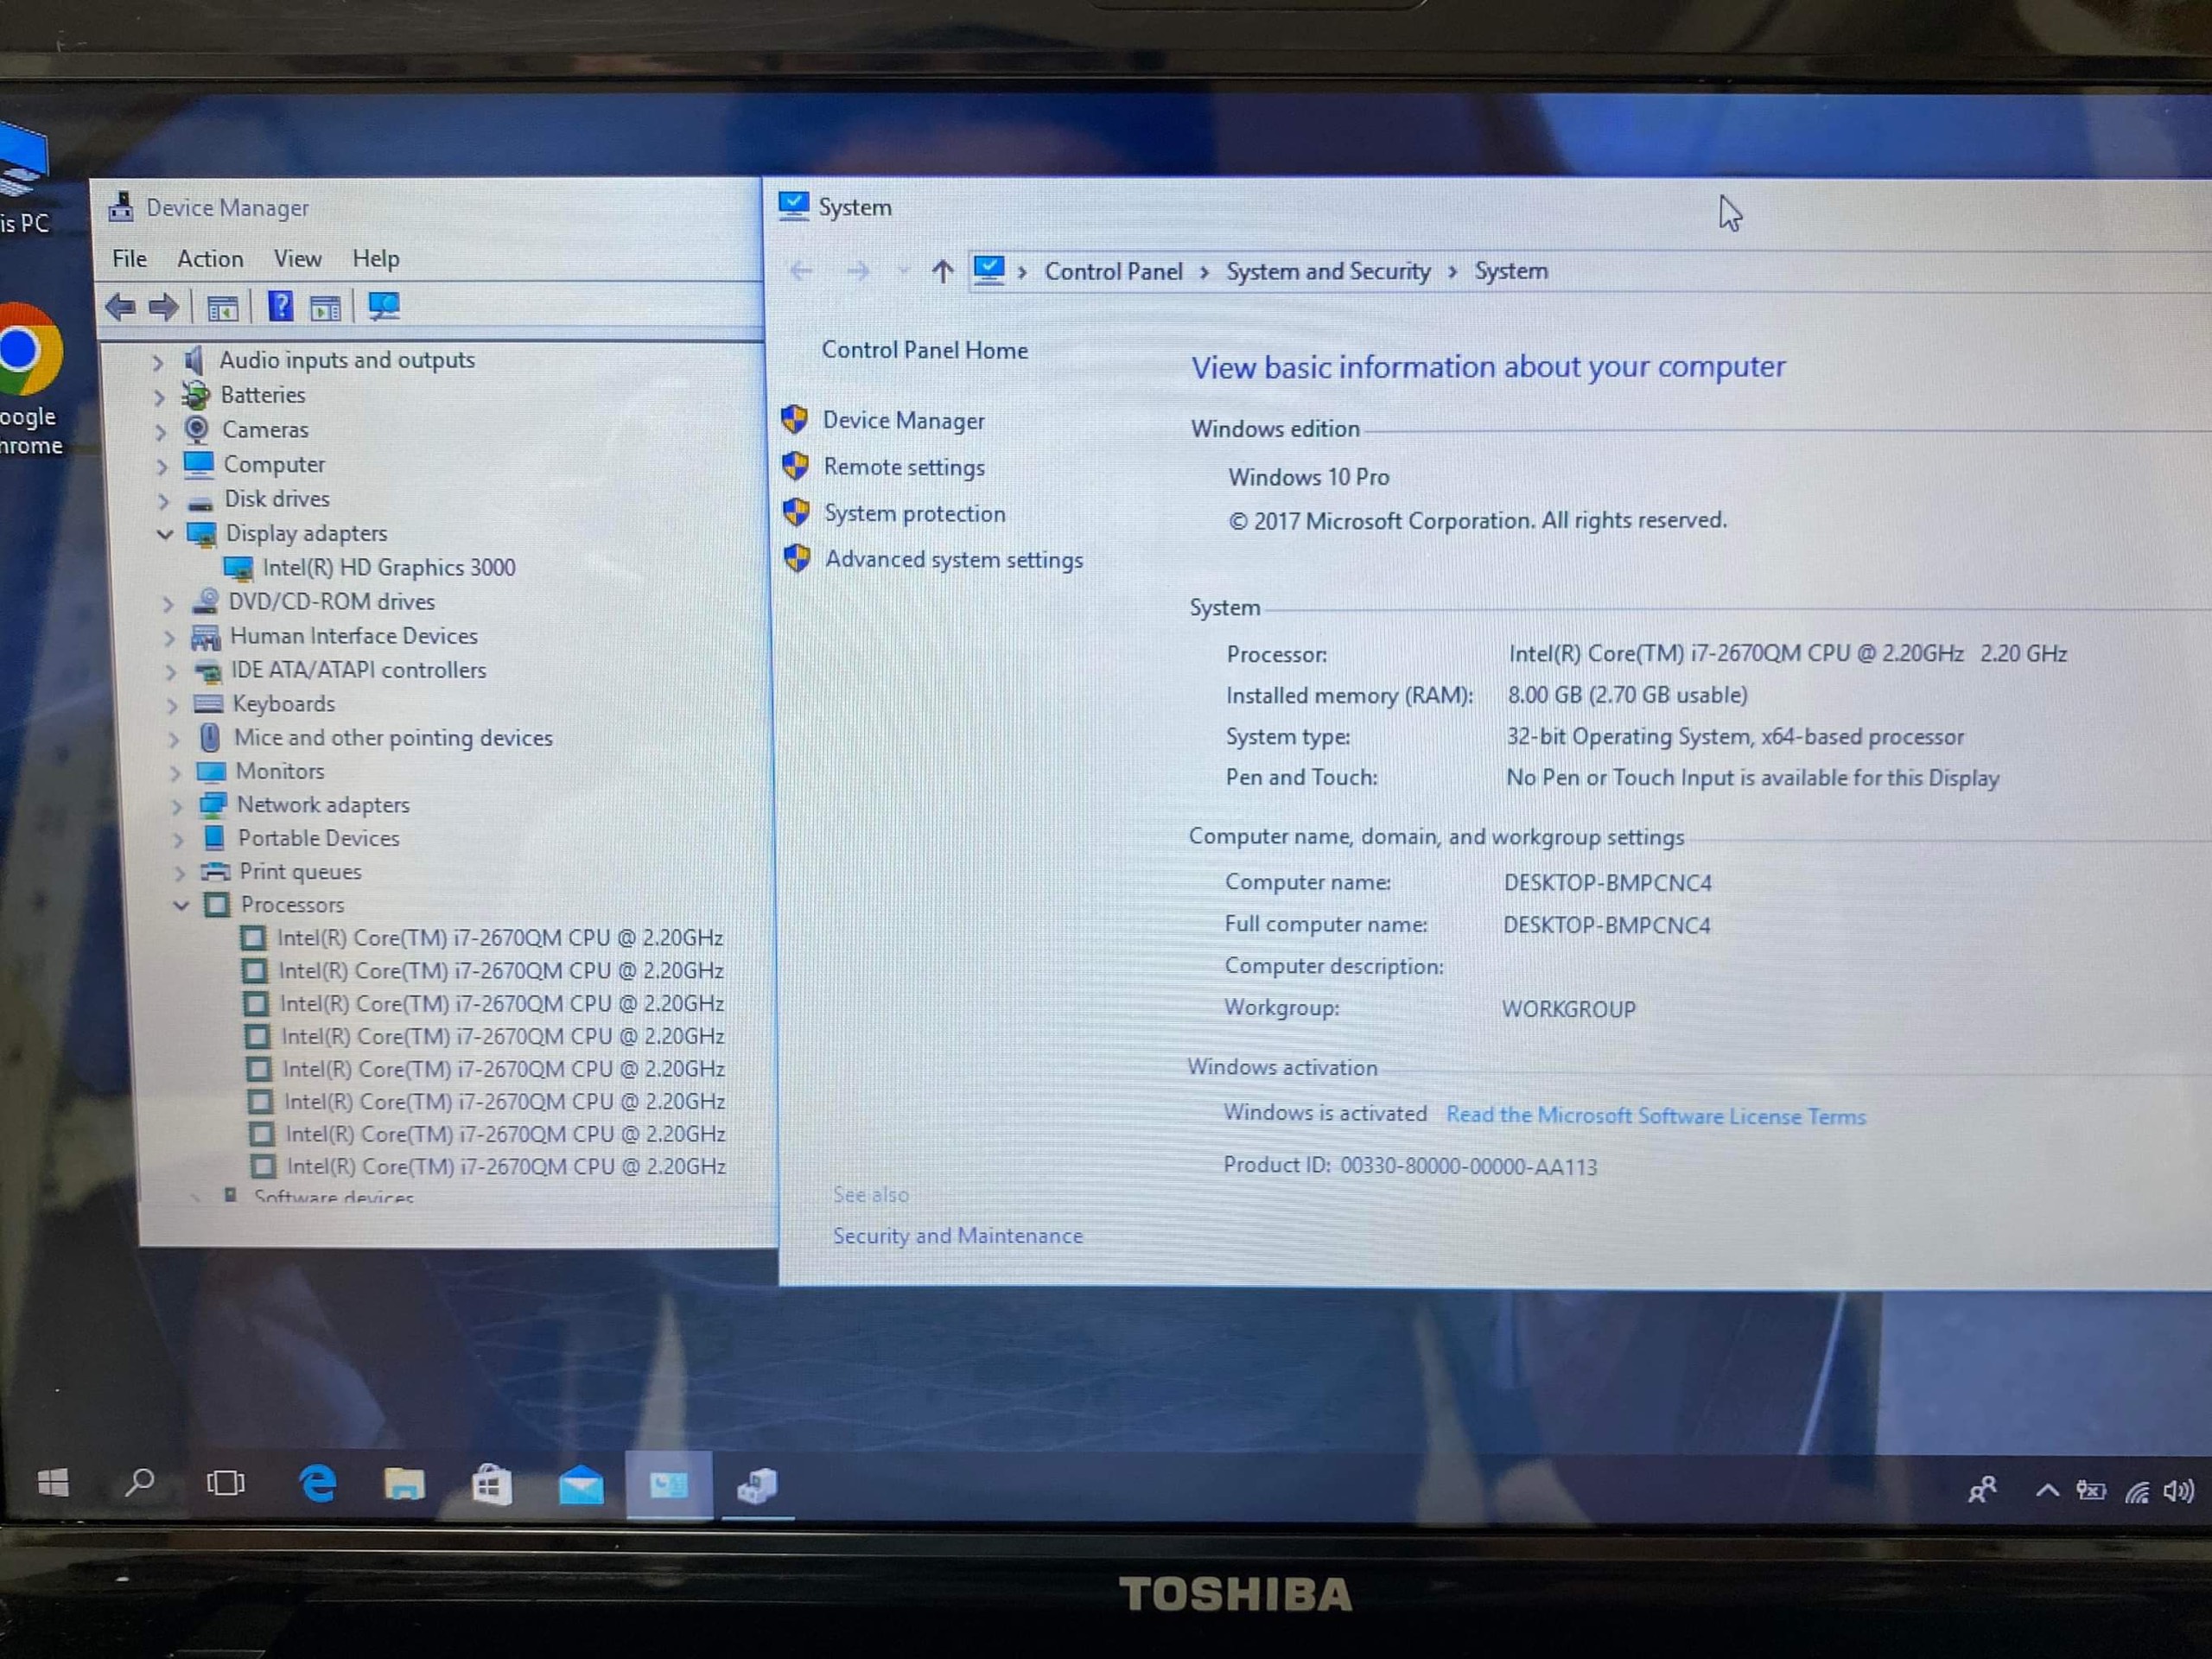2212x1659 pixels.
Task: Click the People icon in the system tray
Action: [x=1982, y=1490]
